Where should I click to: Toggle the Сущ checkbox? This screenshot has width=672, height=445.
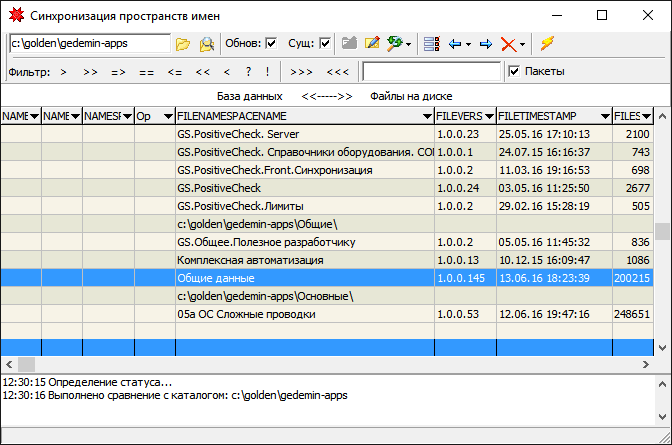[x=325, y=44]
